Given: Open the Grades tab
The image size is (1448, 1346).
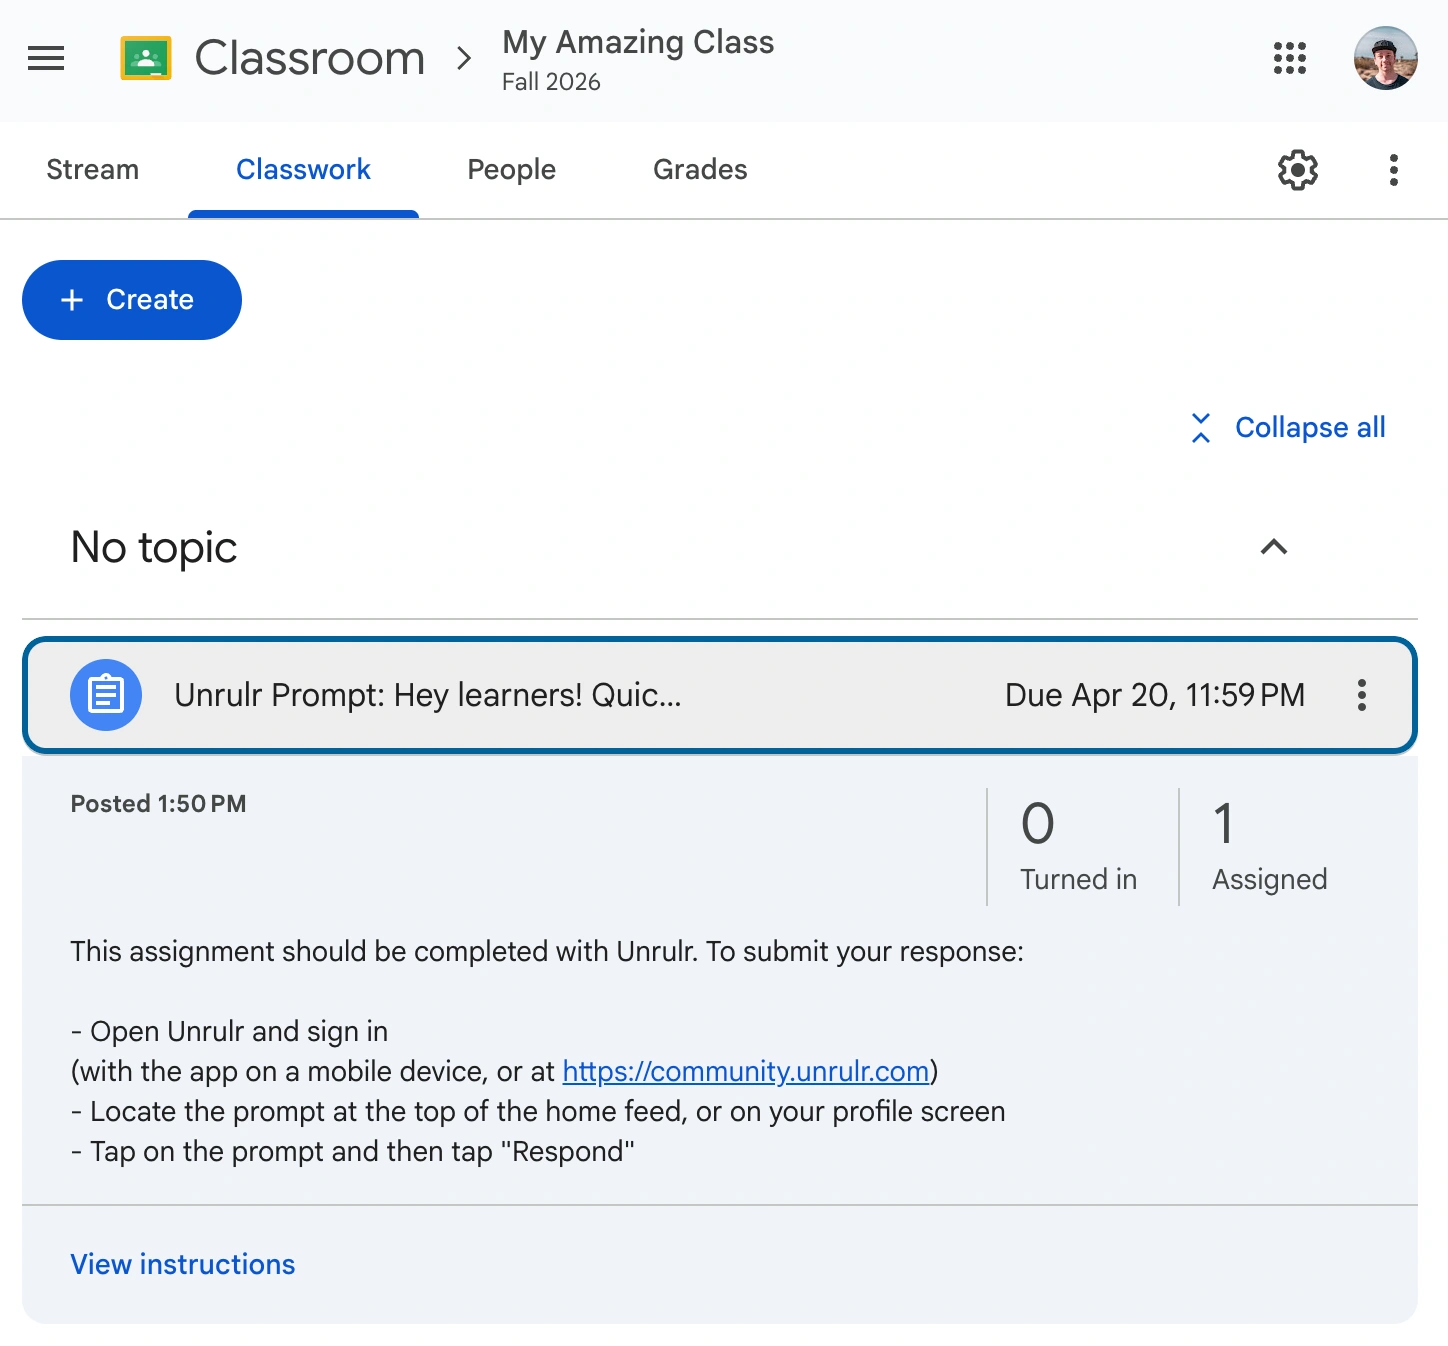Looking at the screenshot, I should 699,169.
